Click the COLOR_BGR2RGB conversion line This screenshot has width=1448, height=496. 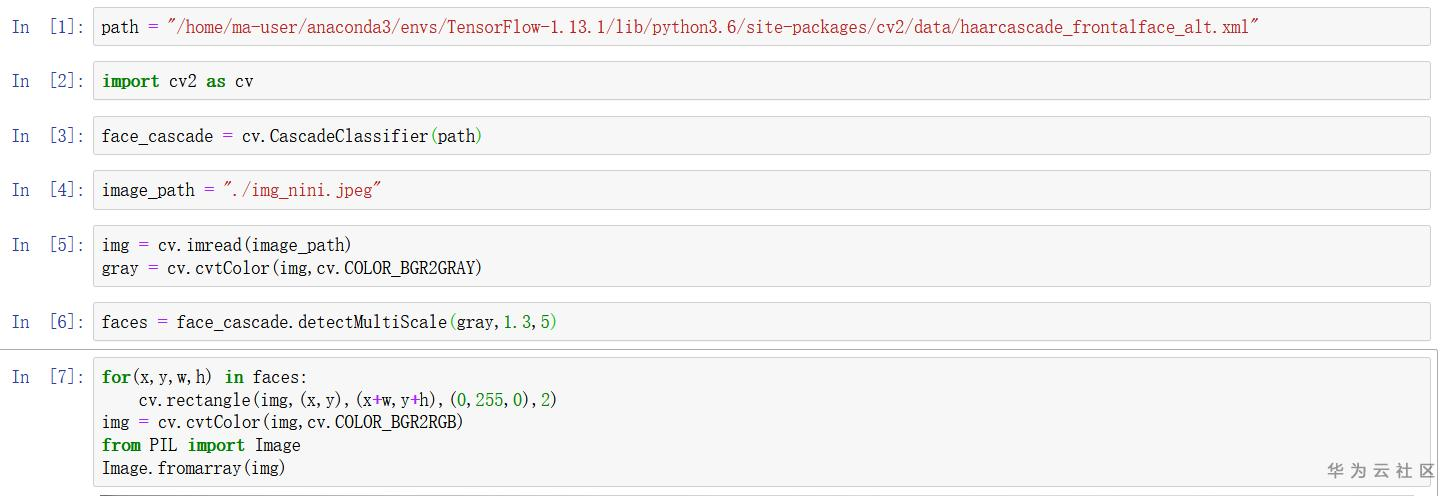(283, 422)
